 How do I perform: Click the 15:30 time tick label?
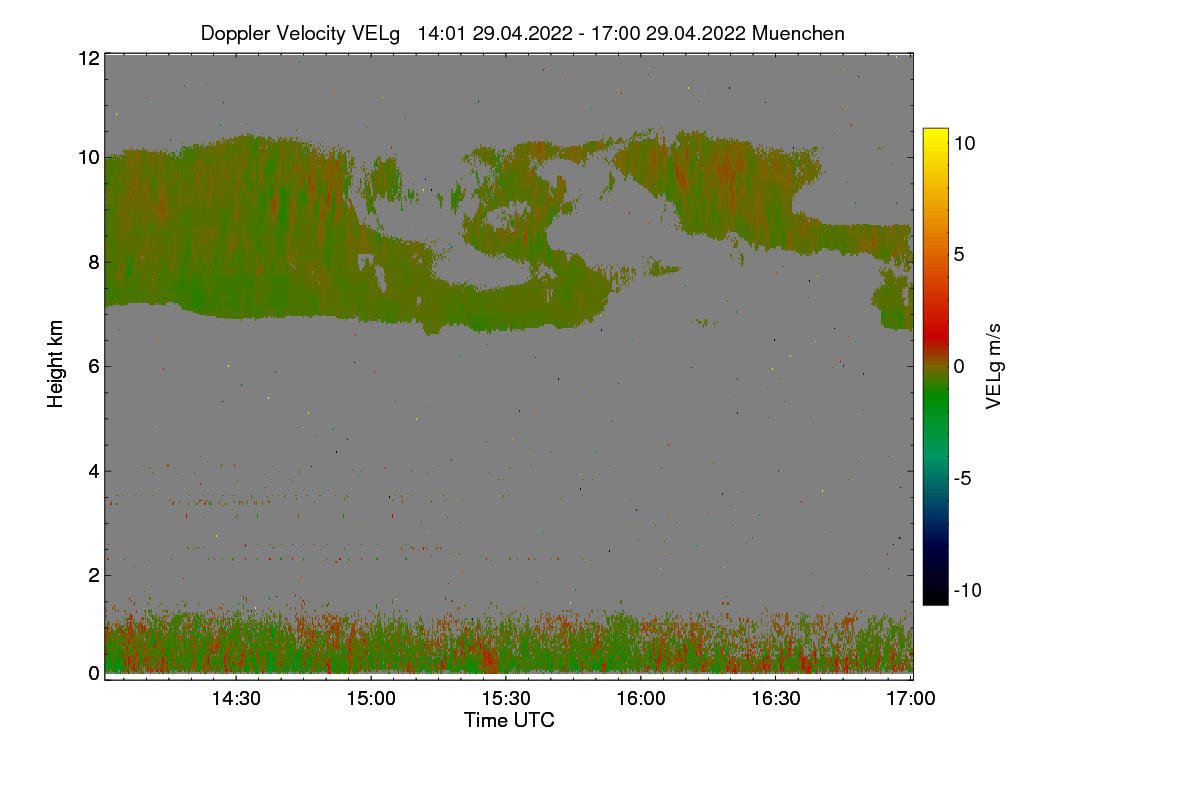[x=506, y=699]
